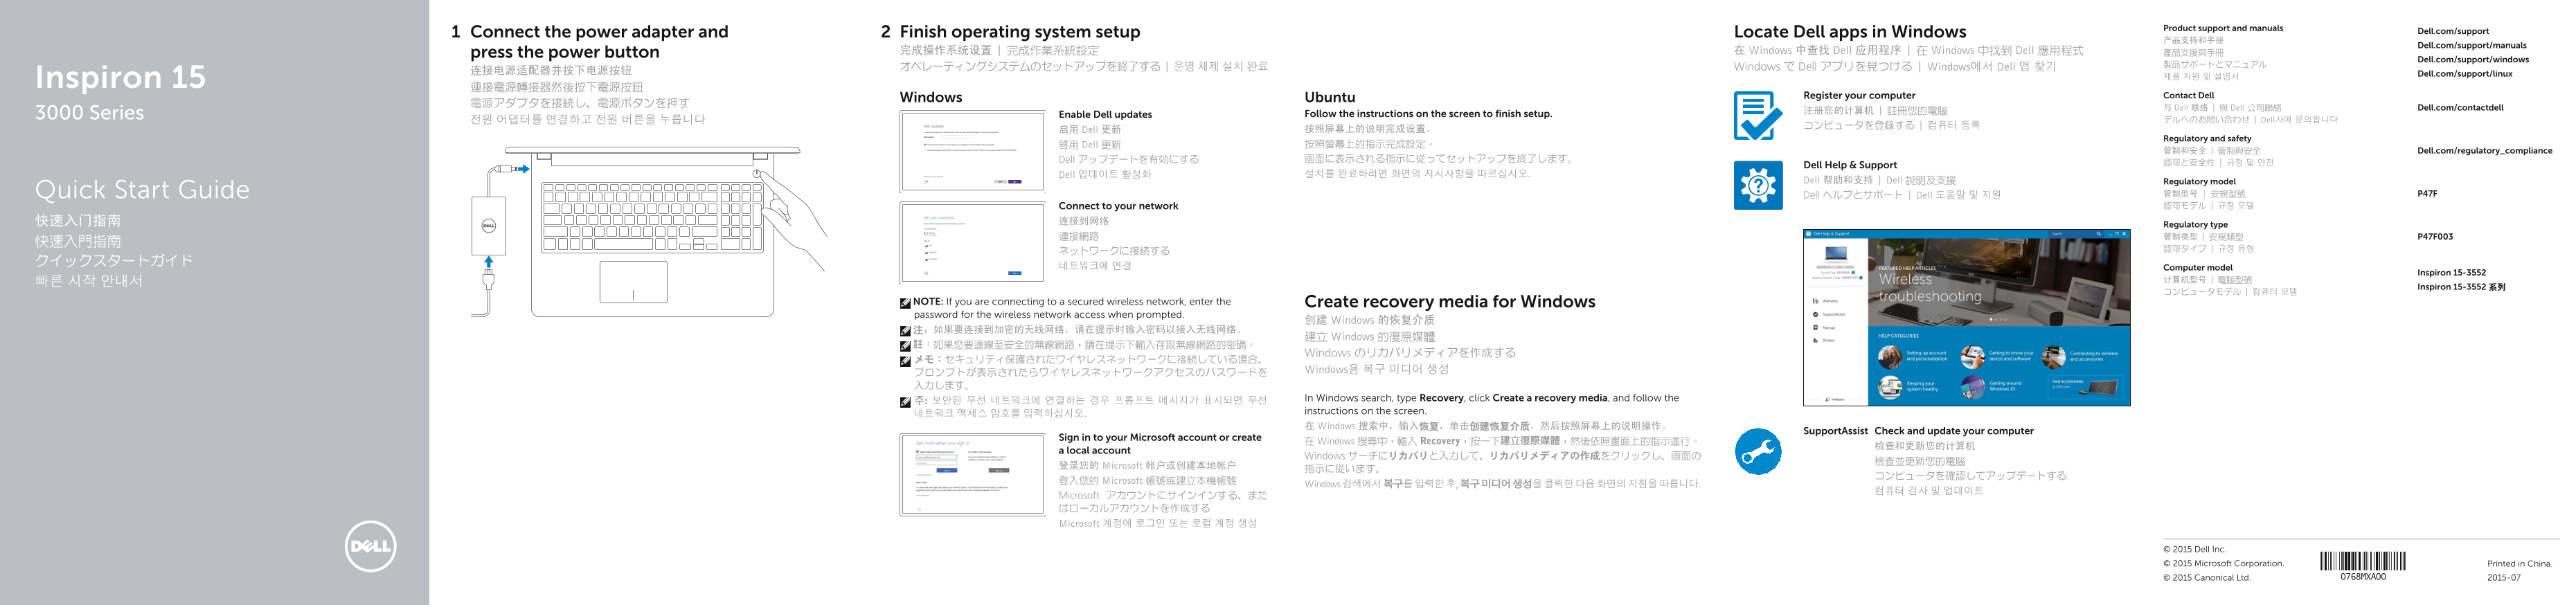The height and width of the screenshot is (605, 2576).
Task: Click the SupportAssist wrench icon
Action: point(1758,452)
